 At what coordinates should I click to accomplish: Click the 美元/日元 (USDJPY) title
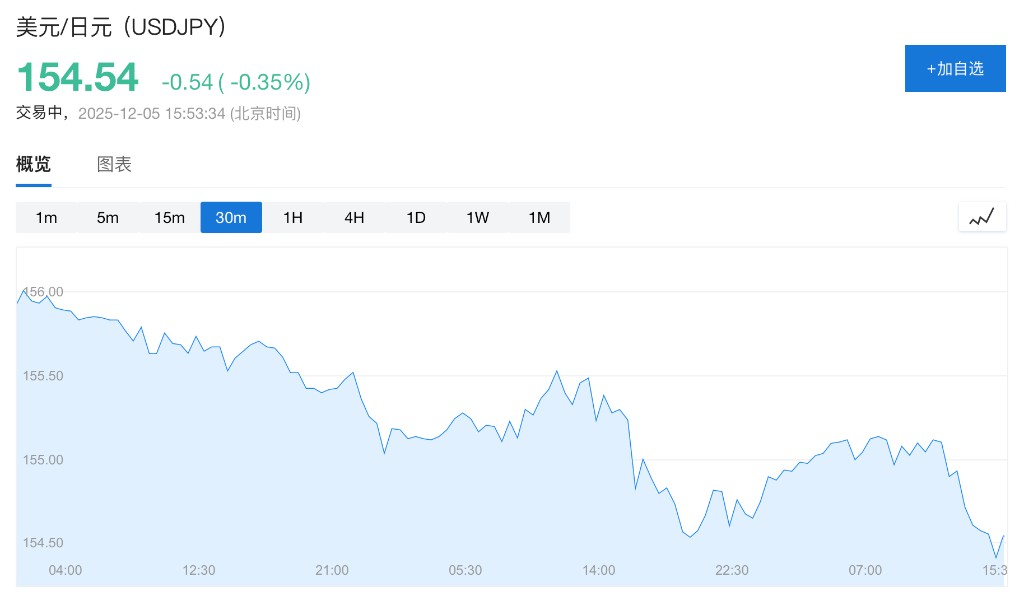(121, 27)
